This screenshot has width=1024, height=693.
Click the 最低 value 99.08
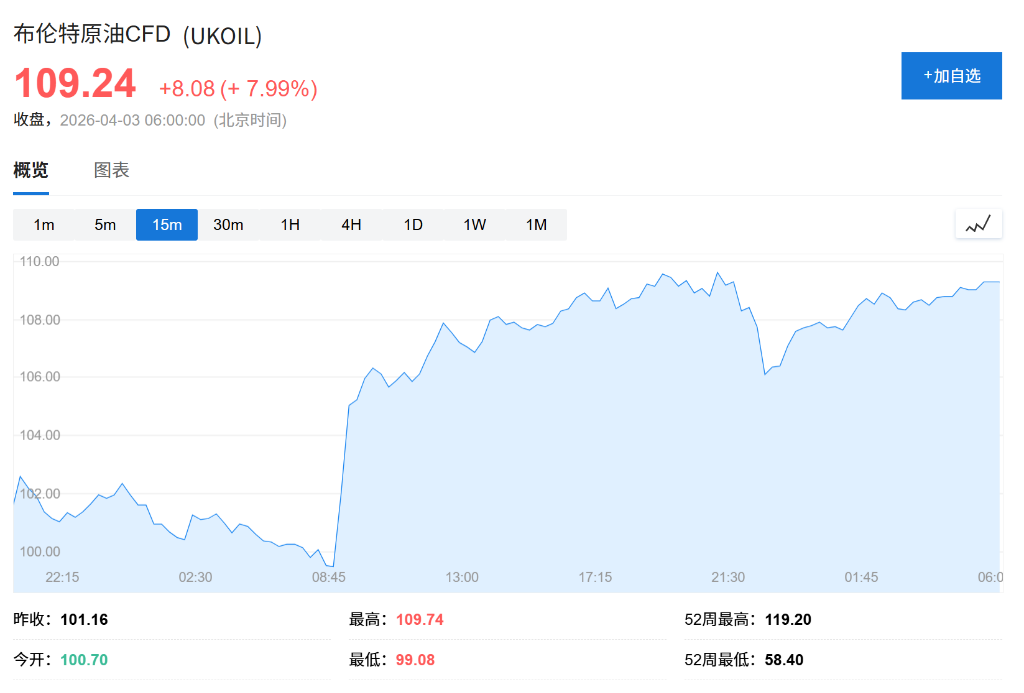(x=415, y=660)
